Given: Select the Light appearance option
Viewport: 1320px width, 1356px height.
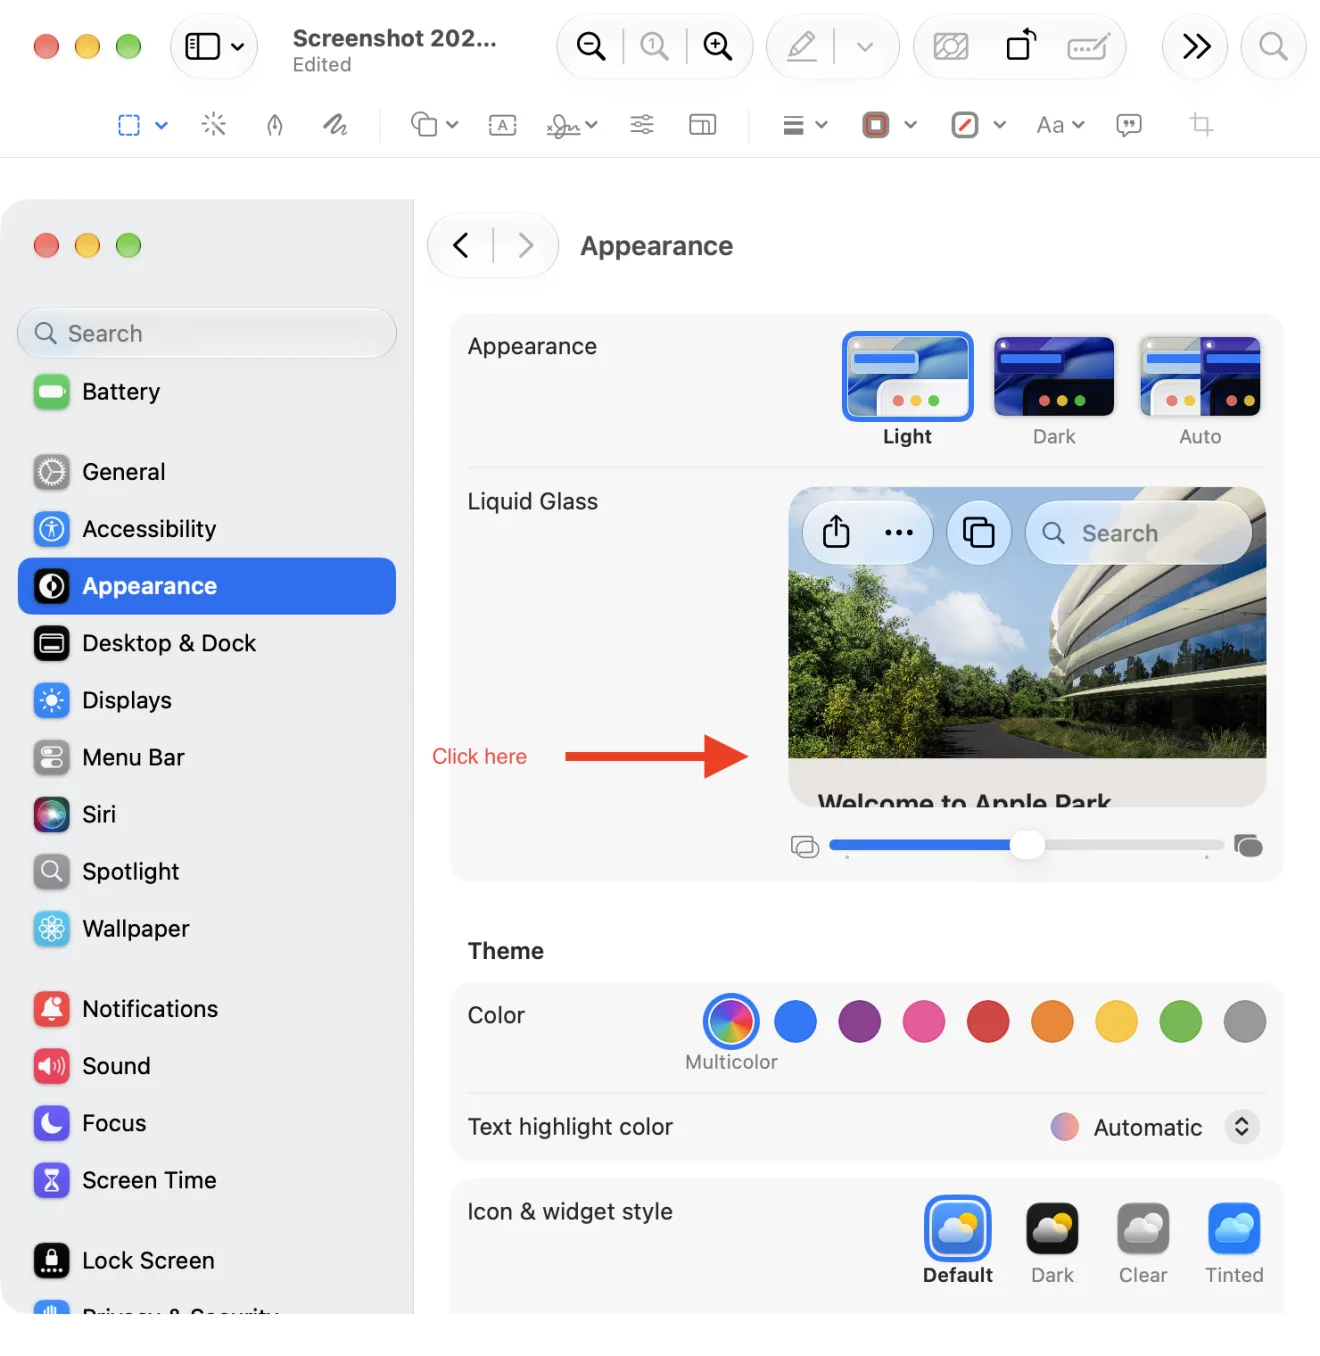Looking at the screenshot, I should coord(907,391).
